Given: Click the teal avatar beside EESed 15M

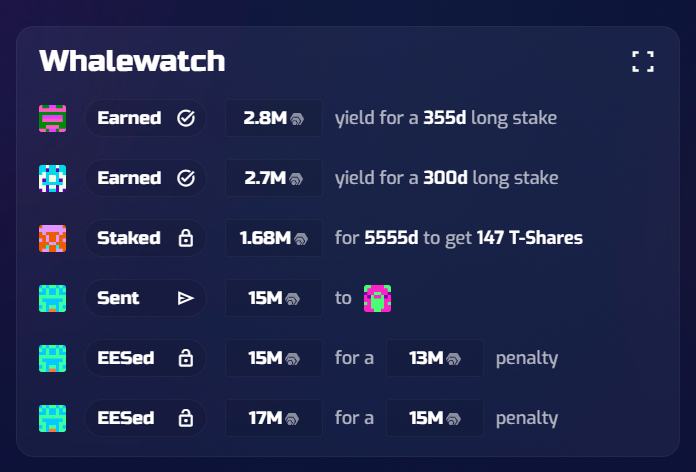Looking at the screenshot, I should (x=52, y=358).
